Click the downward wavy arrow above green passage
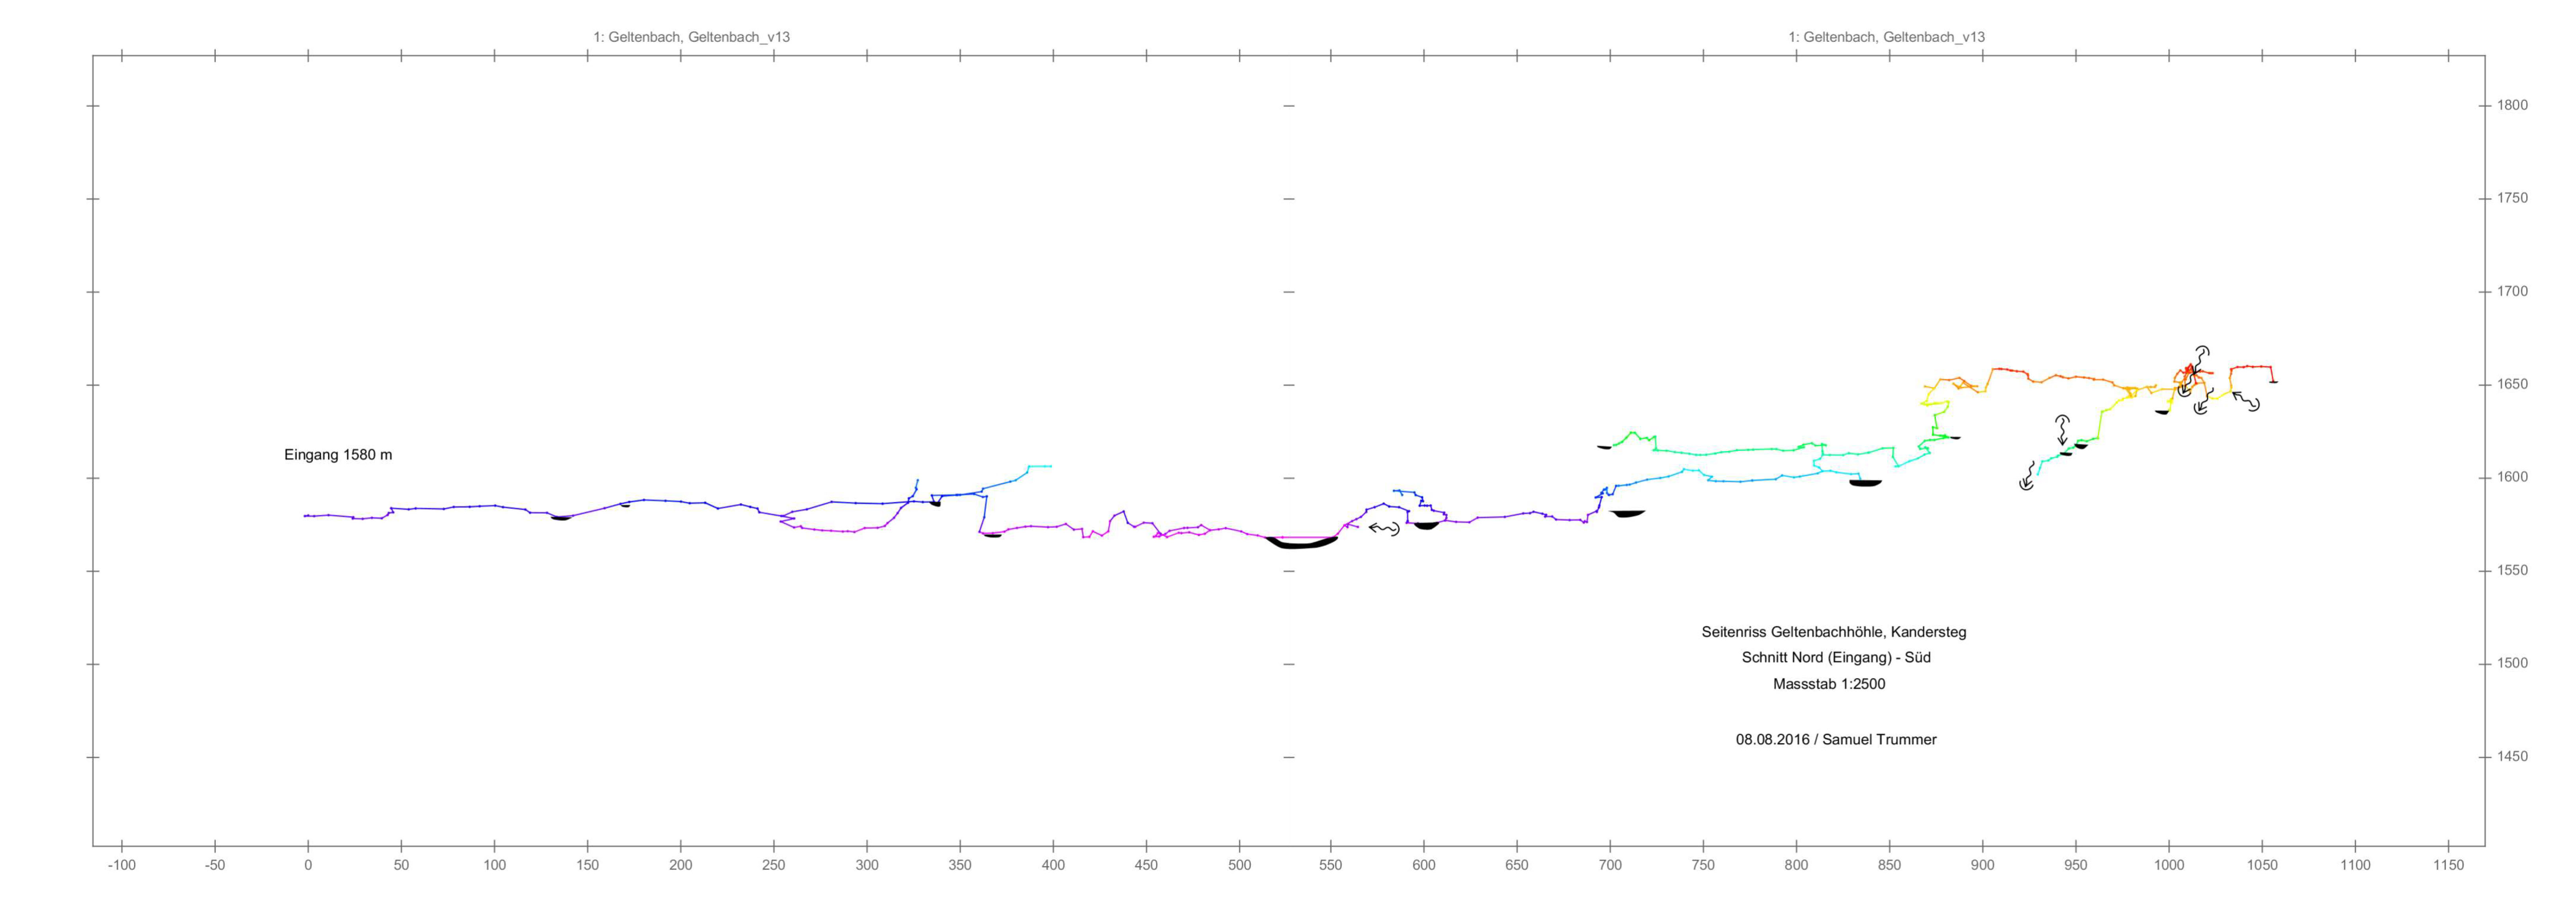The image size is (2576, 902). coord(2062,430)
